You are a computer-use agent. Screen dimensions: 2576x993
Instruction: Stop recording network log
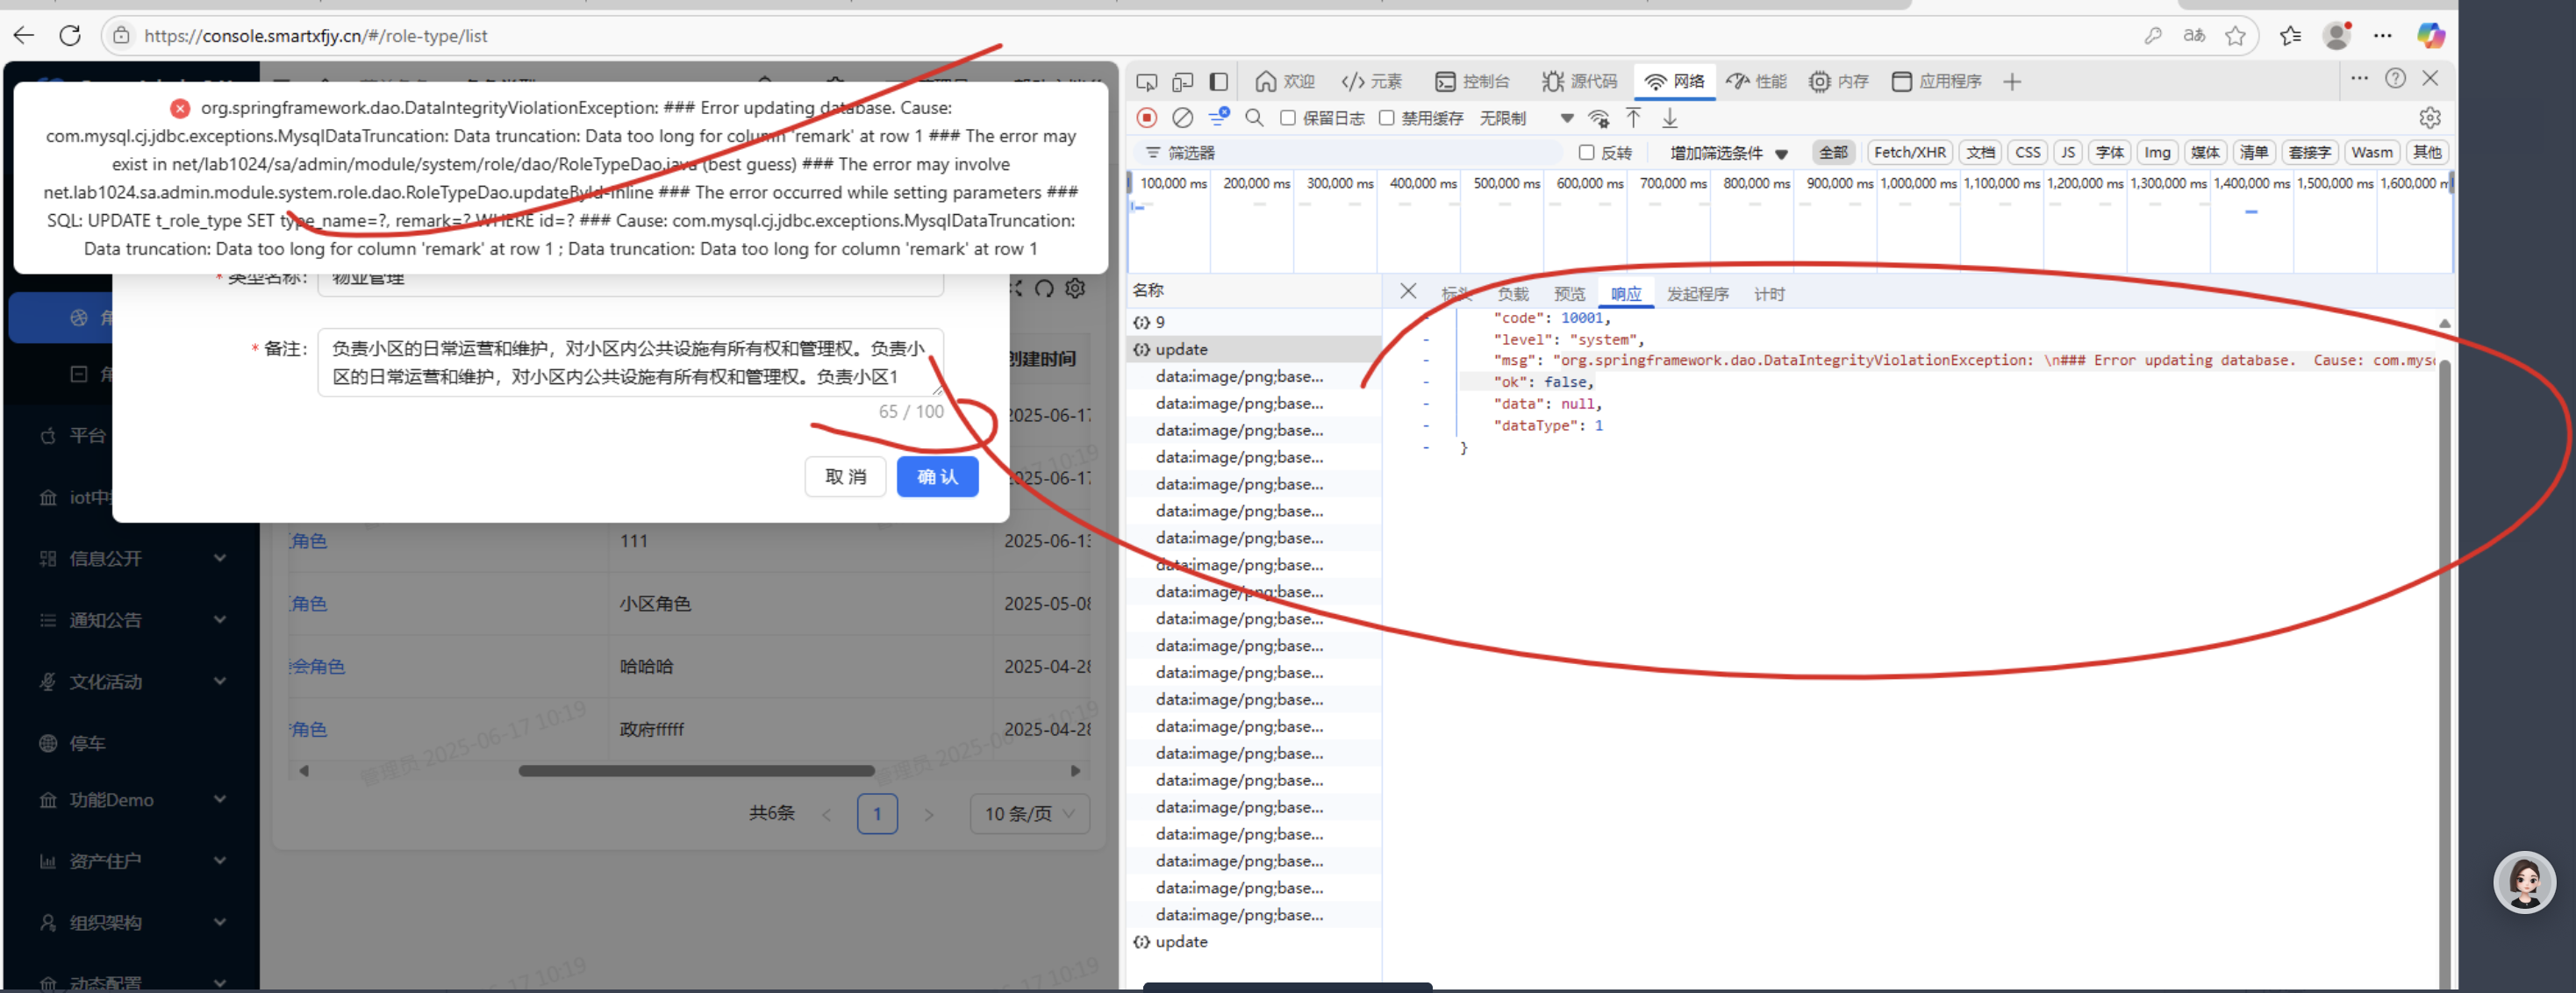pyautogui.click(x=1147, y=118)
